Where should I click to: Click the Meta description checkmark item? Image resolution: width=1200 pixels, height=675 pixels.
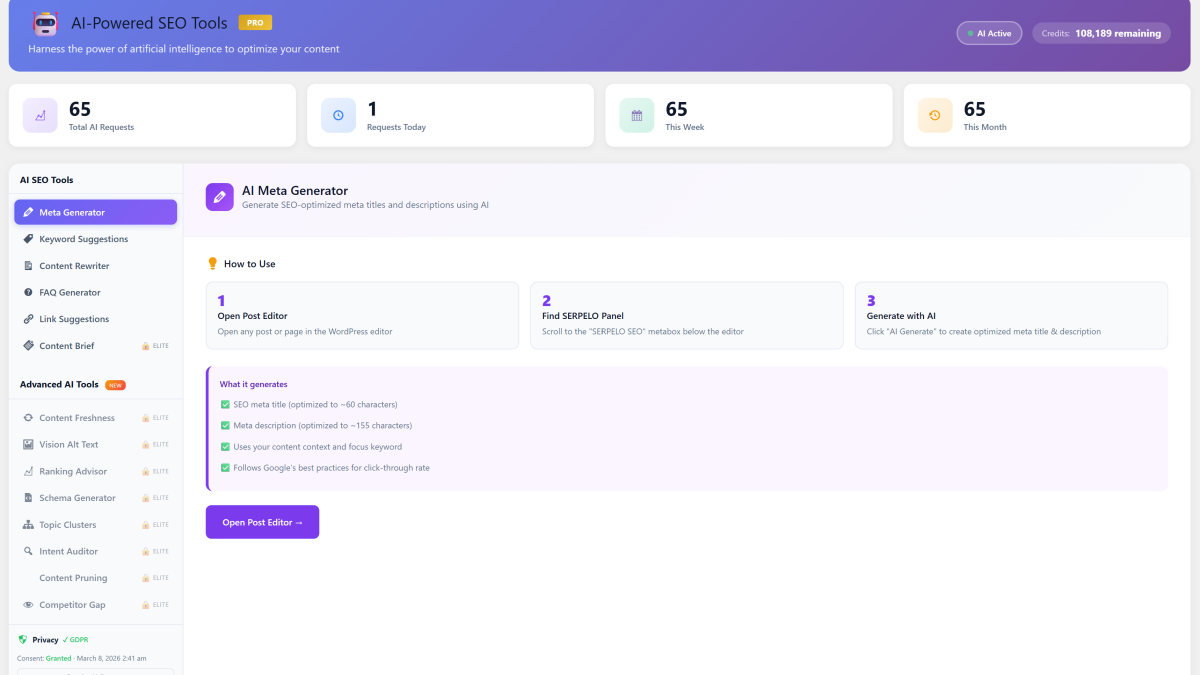(227, 424)
